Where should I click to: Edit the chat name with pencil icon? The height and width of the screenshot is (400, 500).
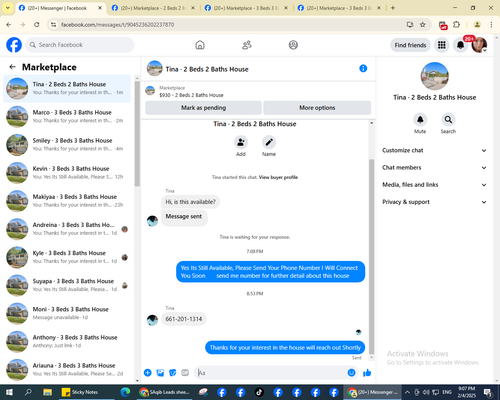tap(269, 143)
